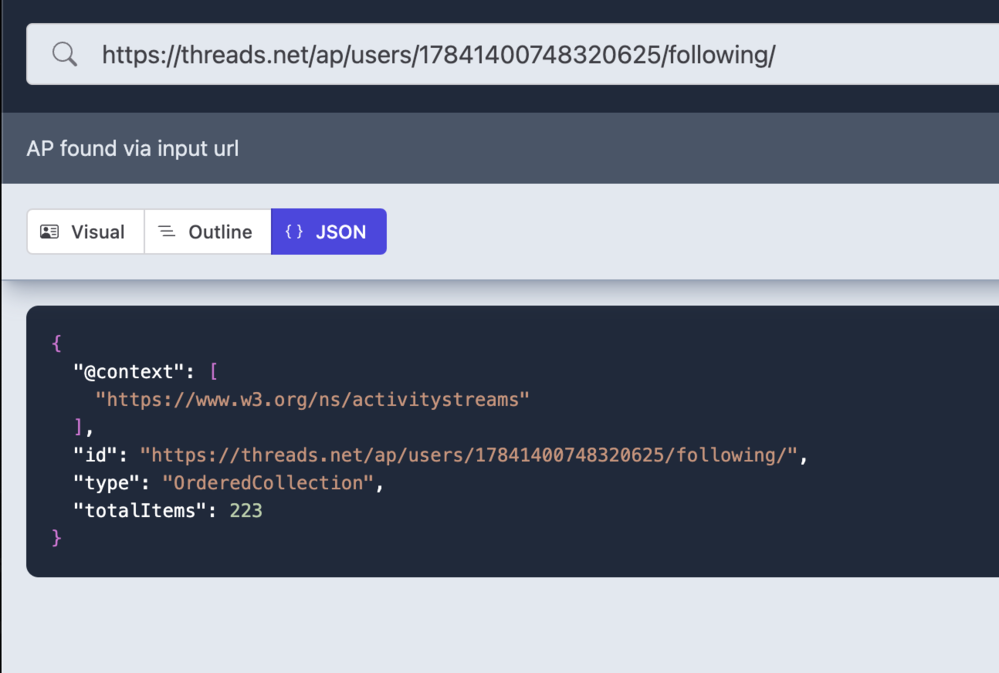Viewport: 999px width, 673px height.
Task: Click the Outline tab's list icon
Action: [x=167, y=232]
